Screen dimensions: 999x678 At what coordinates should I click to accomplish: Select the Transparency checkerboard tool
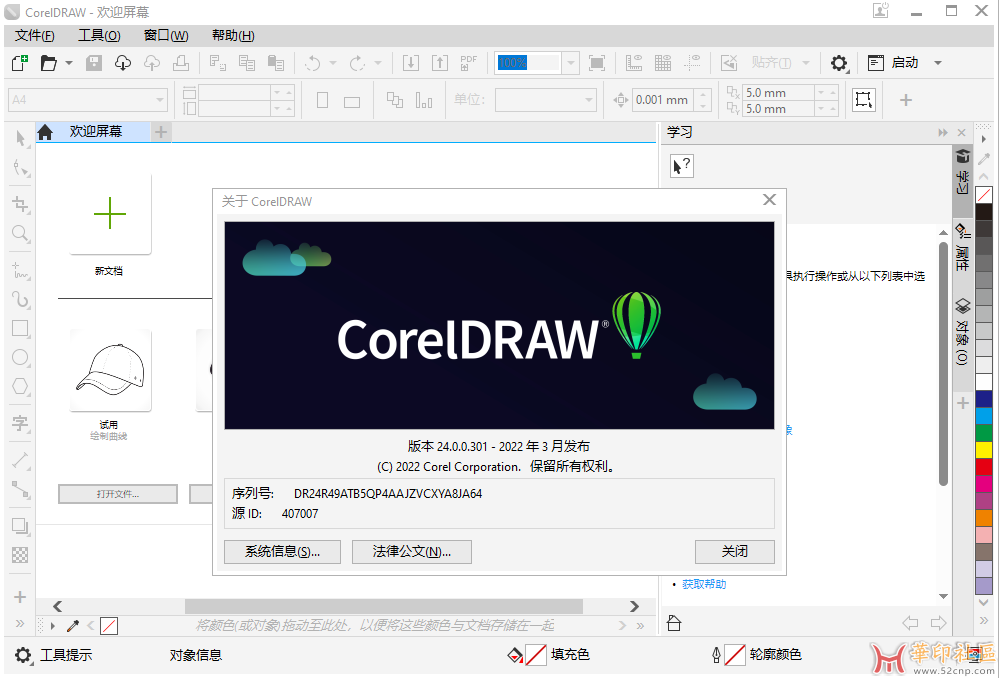pyautogui.click(x=20, y=555)
